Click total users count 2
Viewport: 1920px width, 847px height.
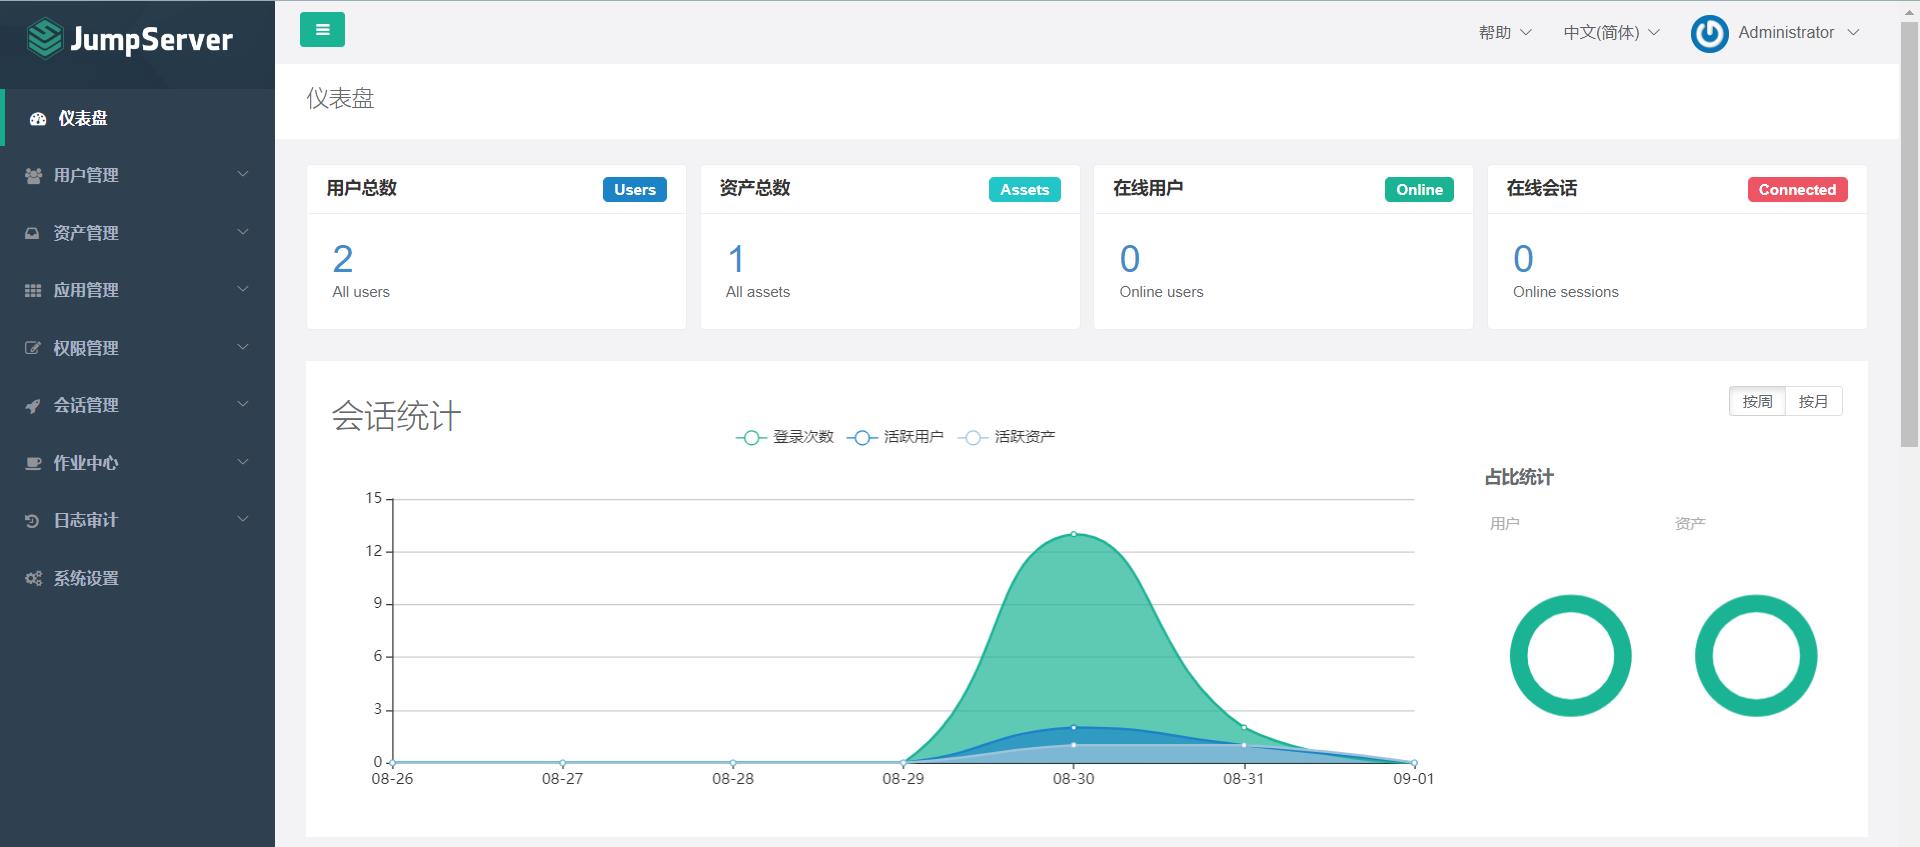tap(343, 259)
